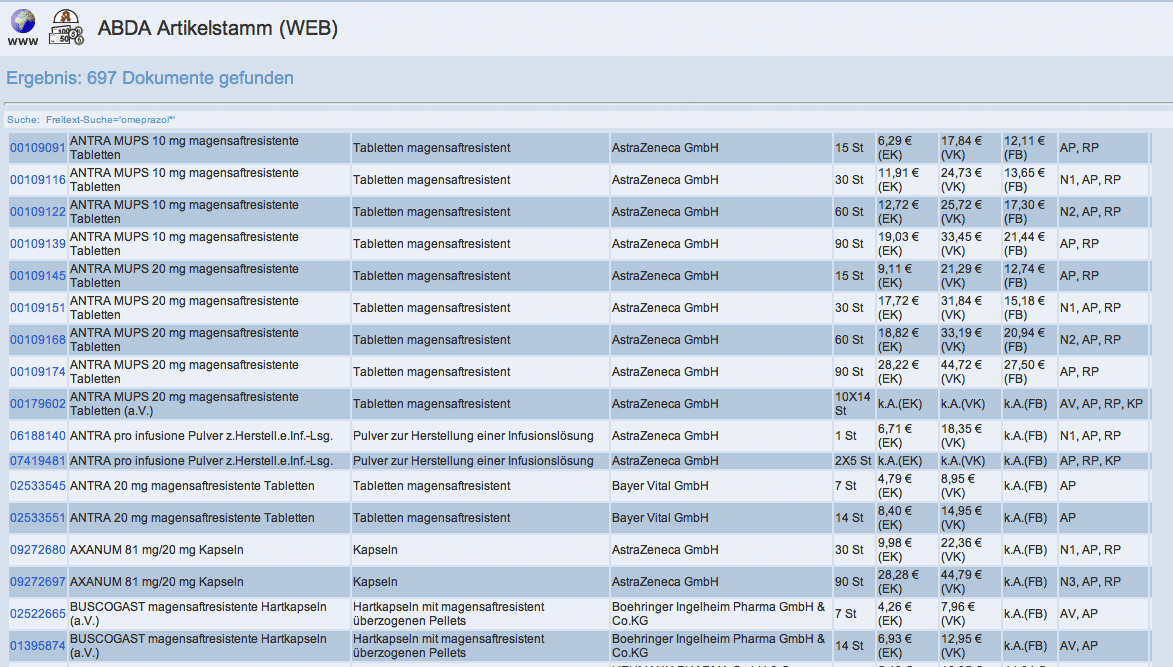This screenshot has height=667, width=1173.
Task: Open article number 02533551
Action: tap(37, 518)
